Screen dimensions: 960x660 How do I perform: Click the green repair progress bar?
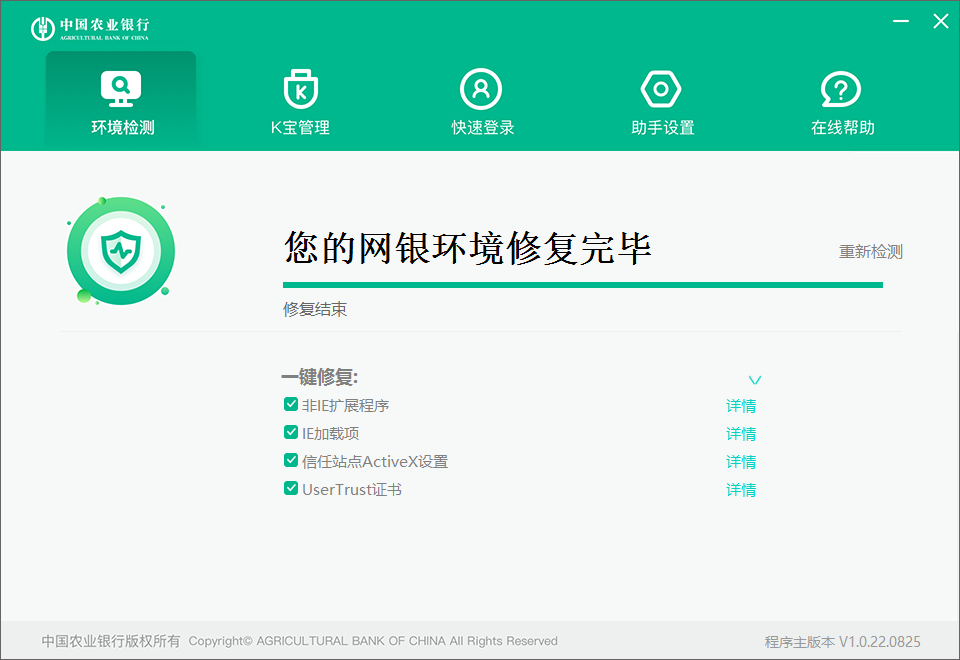(x=582, y=285)
